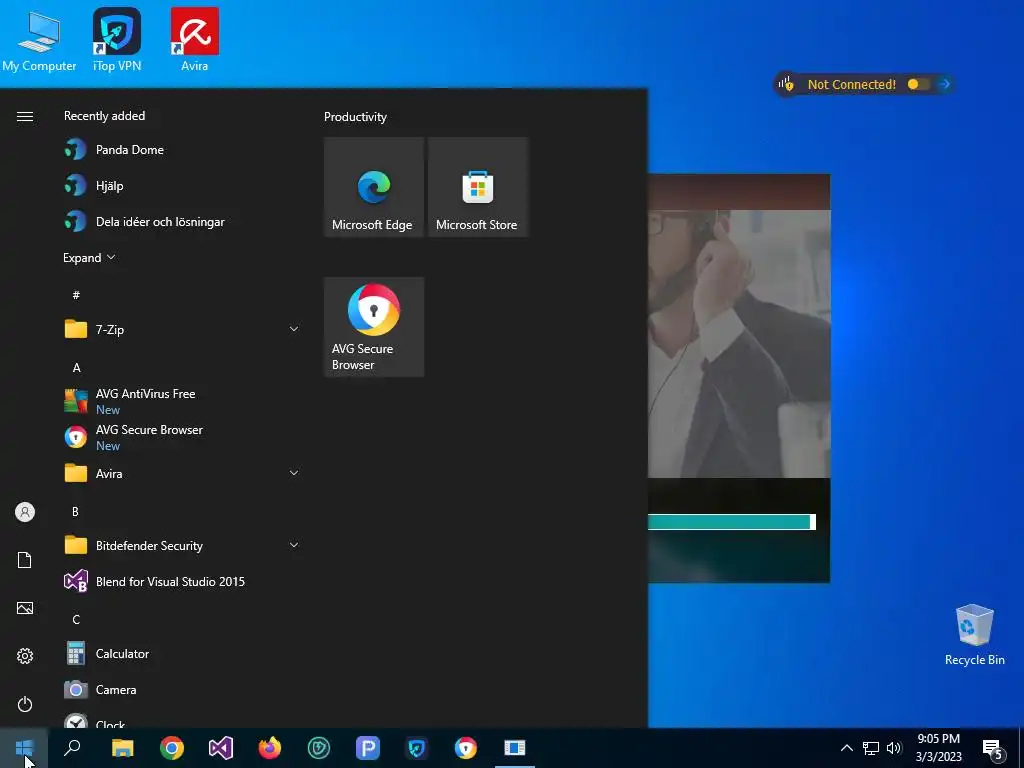Click the taskbar clock and date

938,748
